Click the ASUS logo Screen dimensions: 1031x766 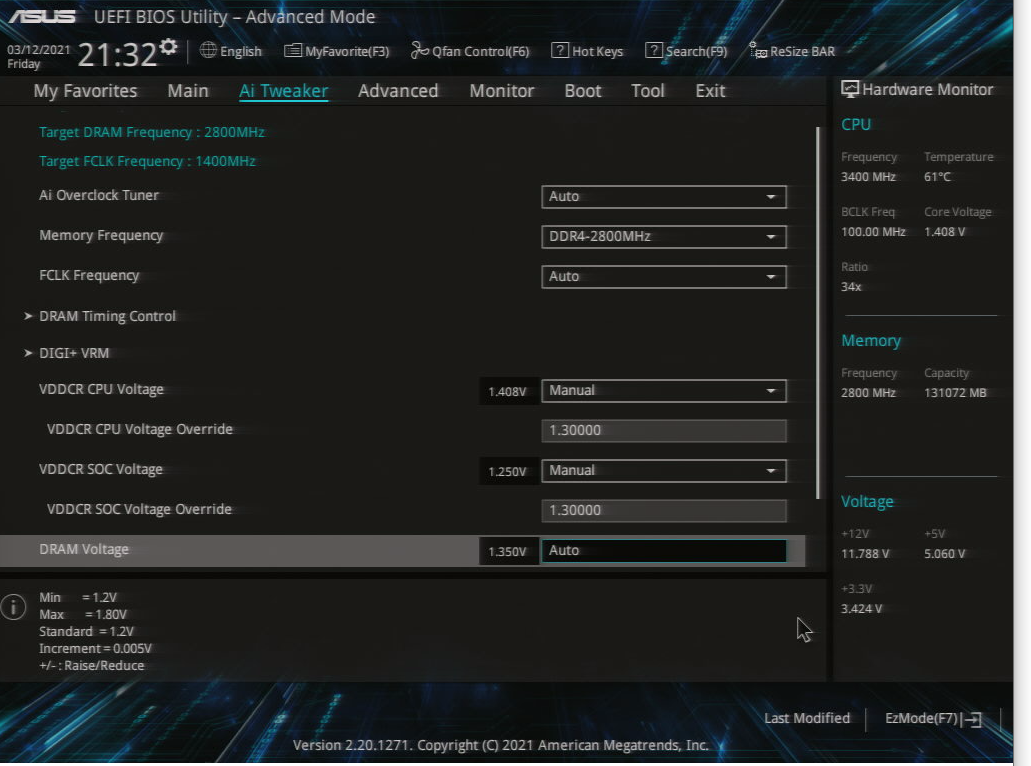coord(42,16)
